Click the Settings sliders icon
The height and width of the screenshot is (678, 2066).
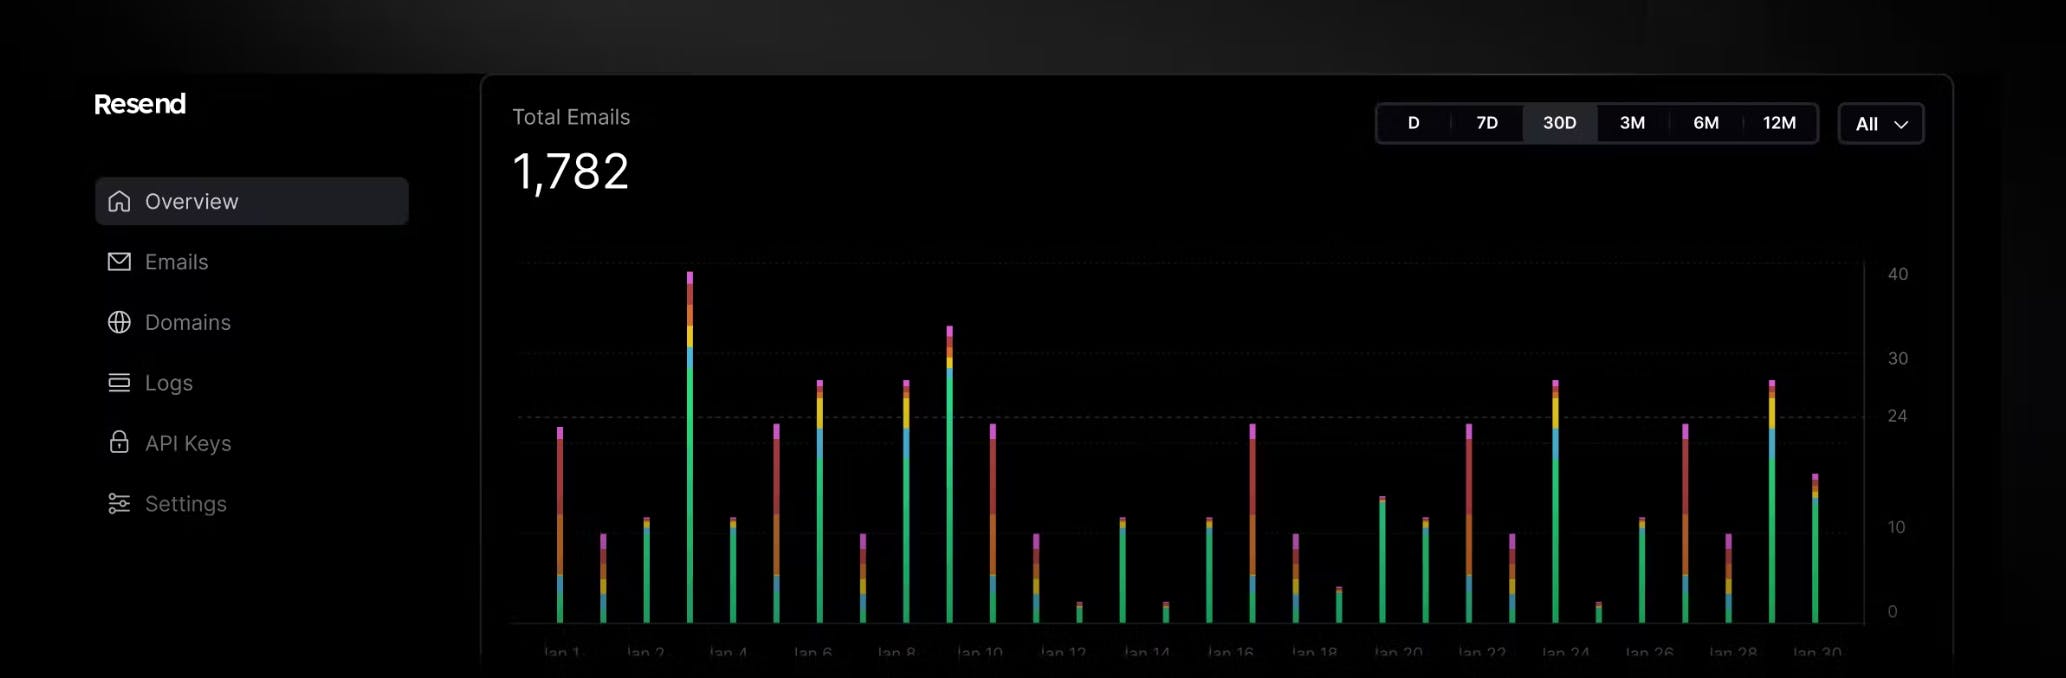click(x=119, y=503)
